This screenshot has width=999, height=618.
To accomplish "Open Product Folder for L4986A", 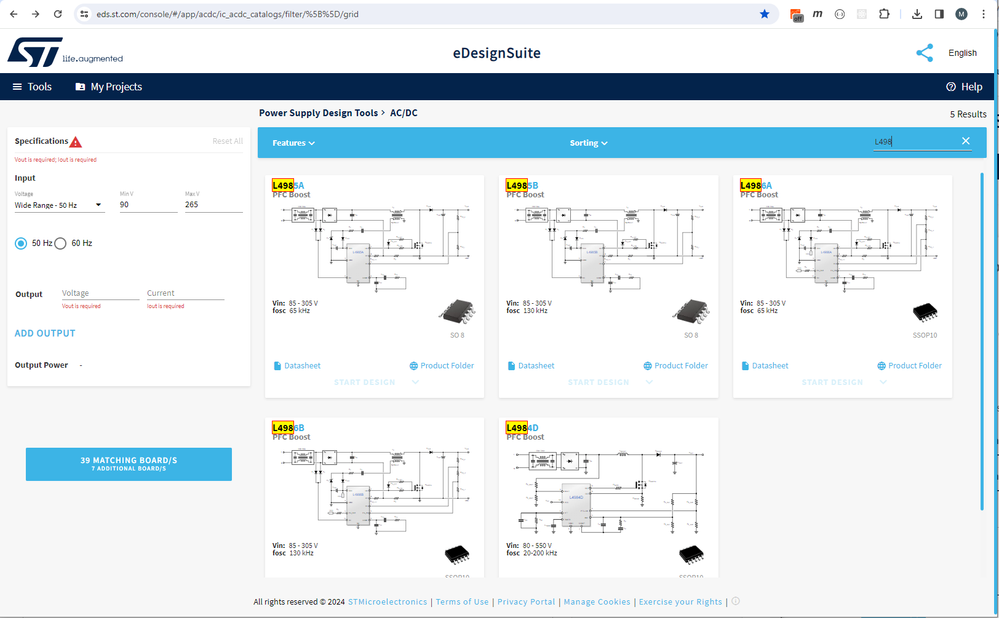I will pyautogui.click(x=909, y=366).
